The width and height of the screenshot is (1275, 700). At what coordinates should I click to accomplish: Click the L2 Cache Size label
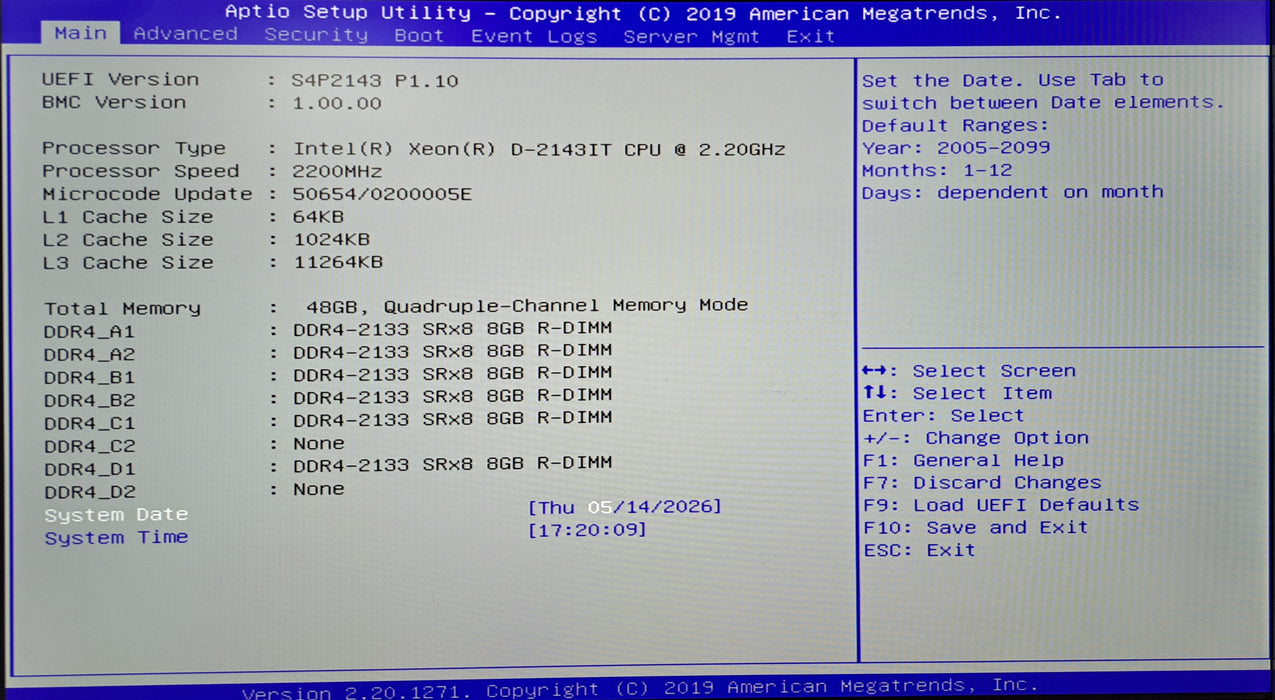coord(128,240)
